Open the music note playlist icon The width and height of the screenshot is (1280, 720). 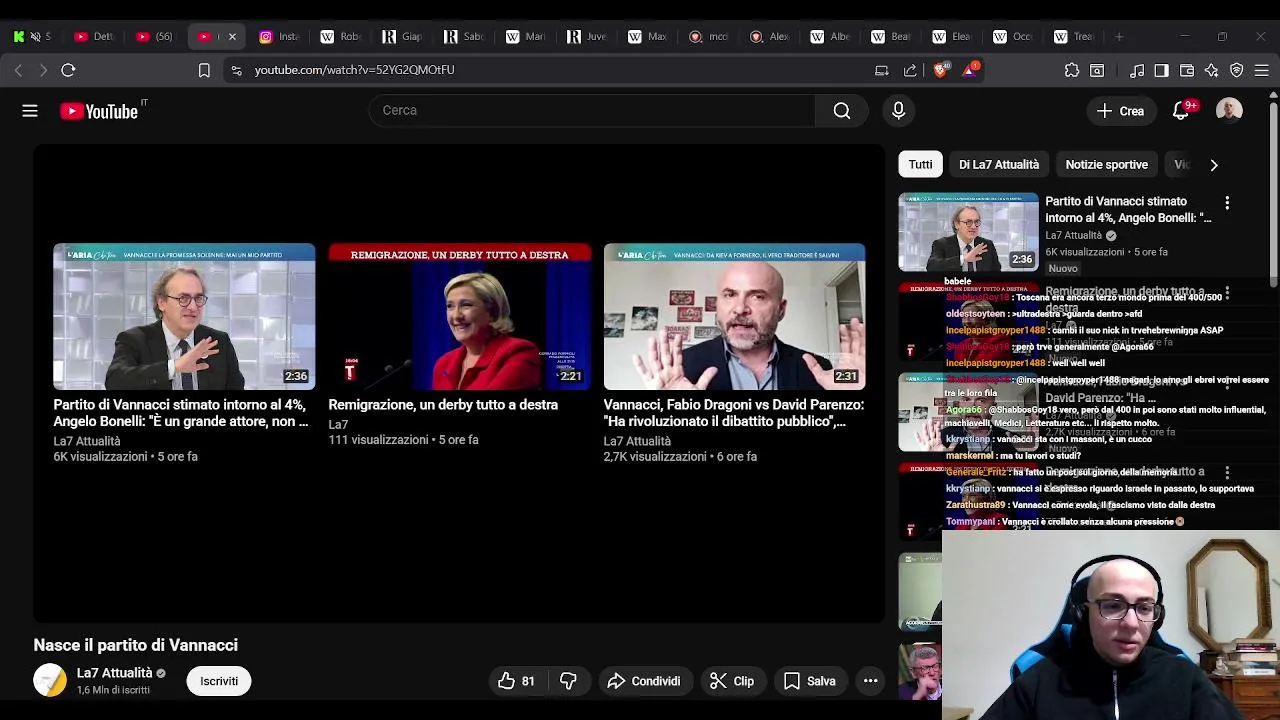(1137, 70)
